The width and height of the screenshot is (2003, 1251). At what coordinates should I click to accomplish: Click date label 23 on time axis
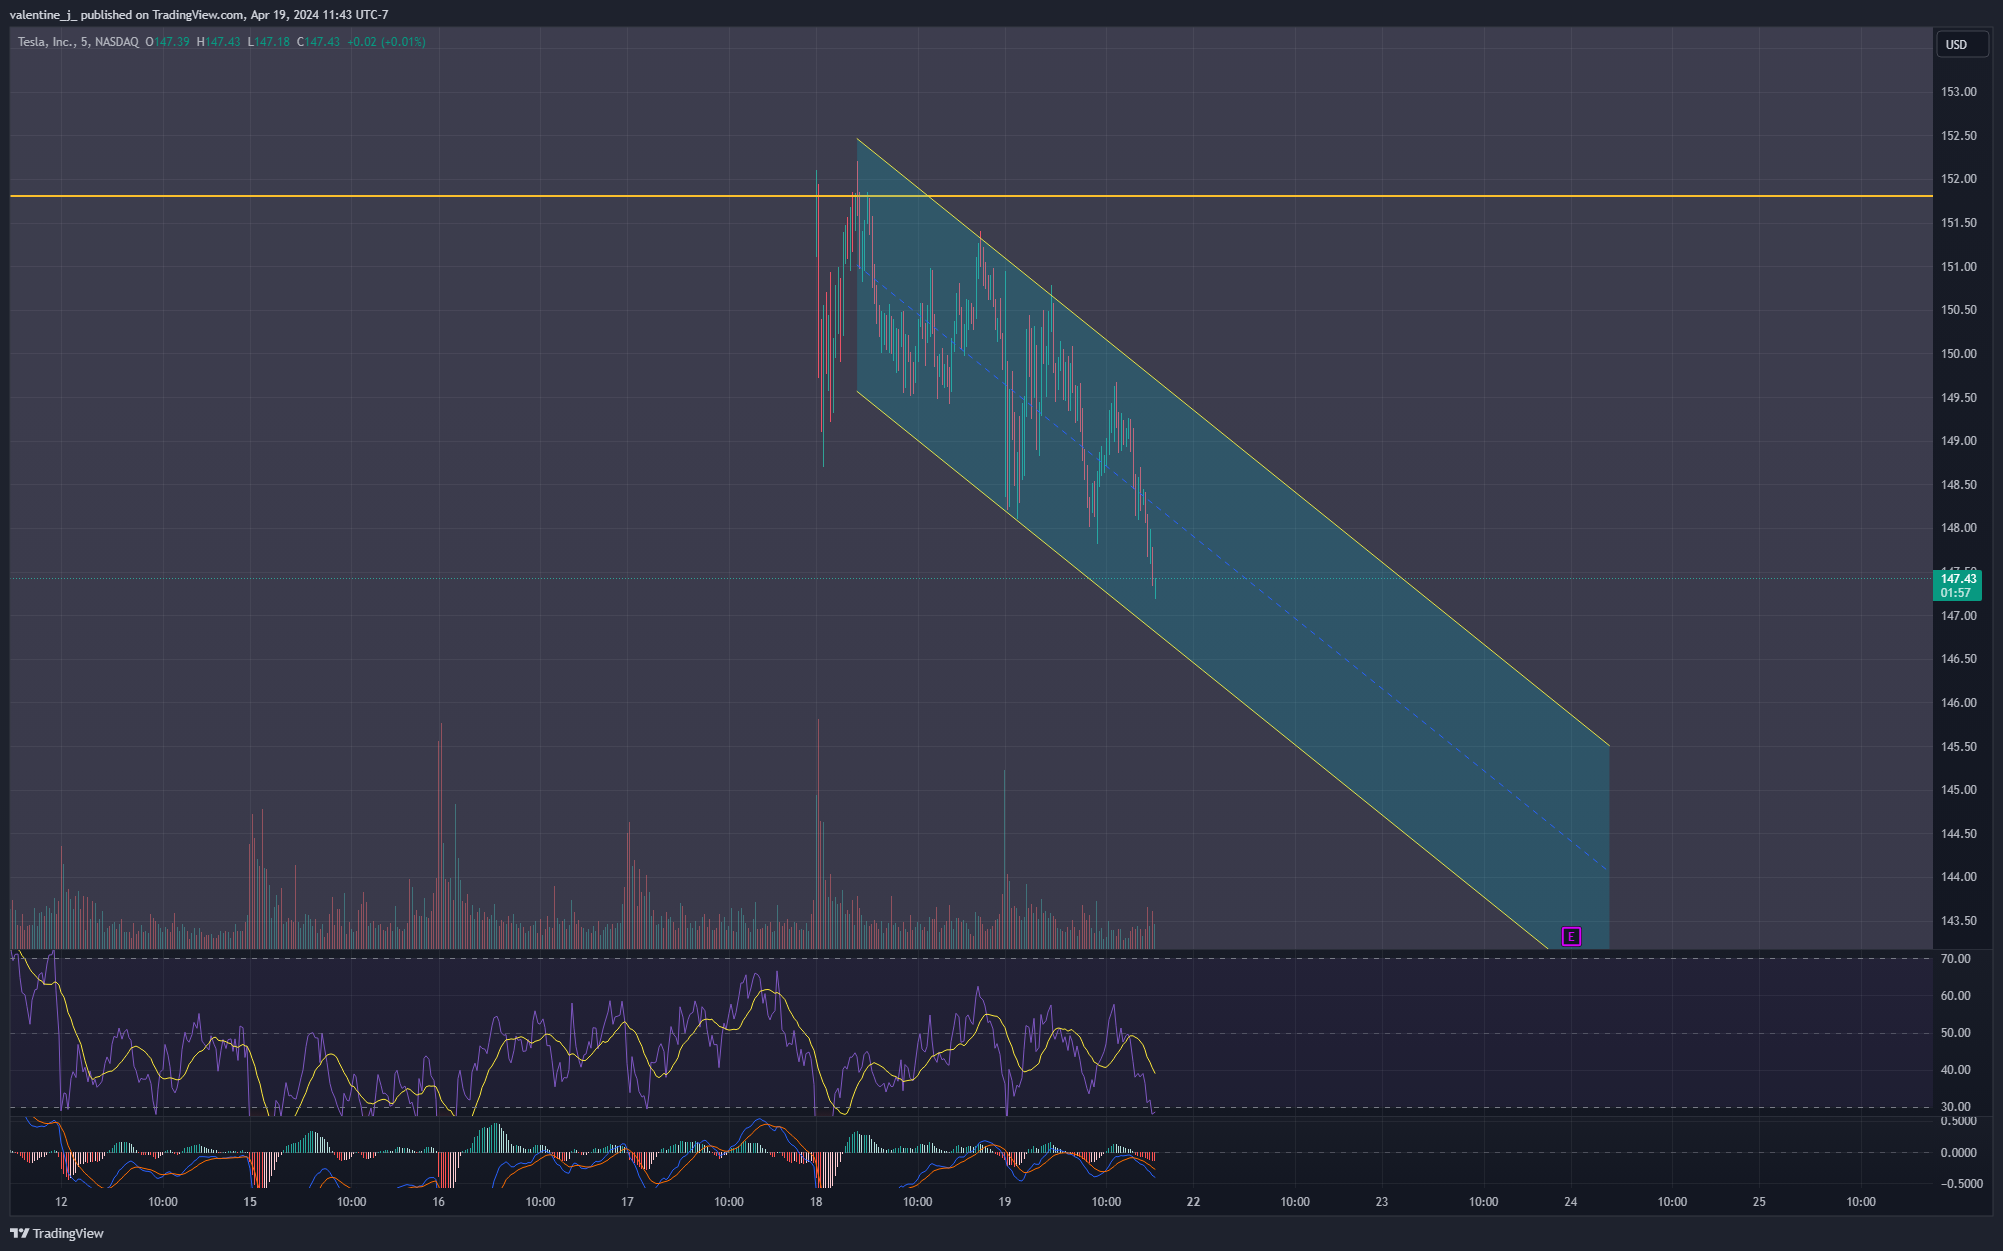point(1382,1202)
